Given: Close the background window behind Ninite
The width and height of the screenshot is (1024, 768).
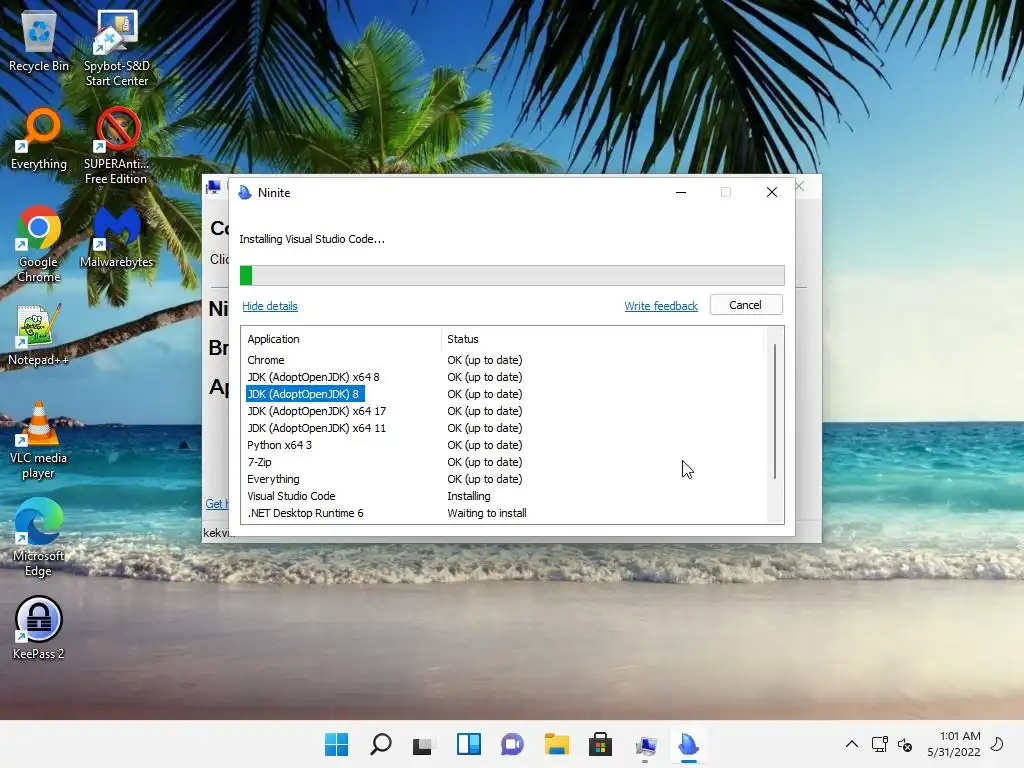Looking at the screenshot, I should 799,187.
